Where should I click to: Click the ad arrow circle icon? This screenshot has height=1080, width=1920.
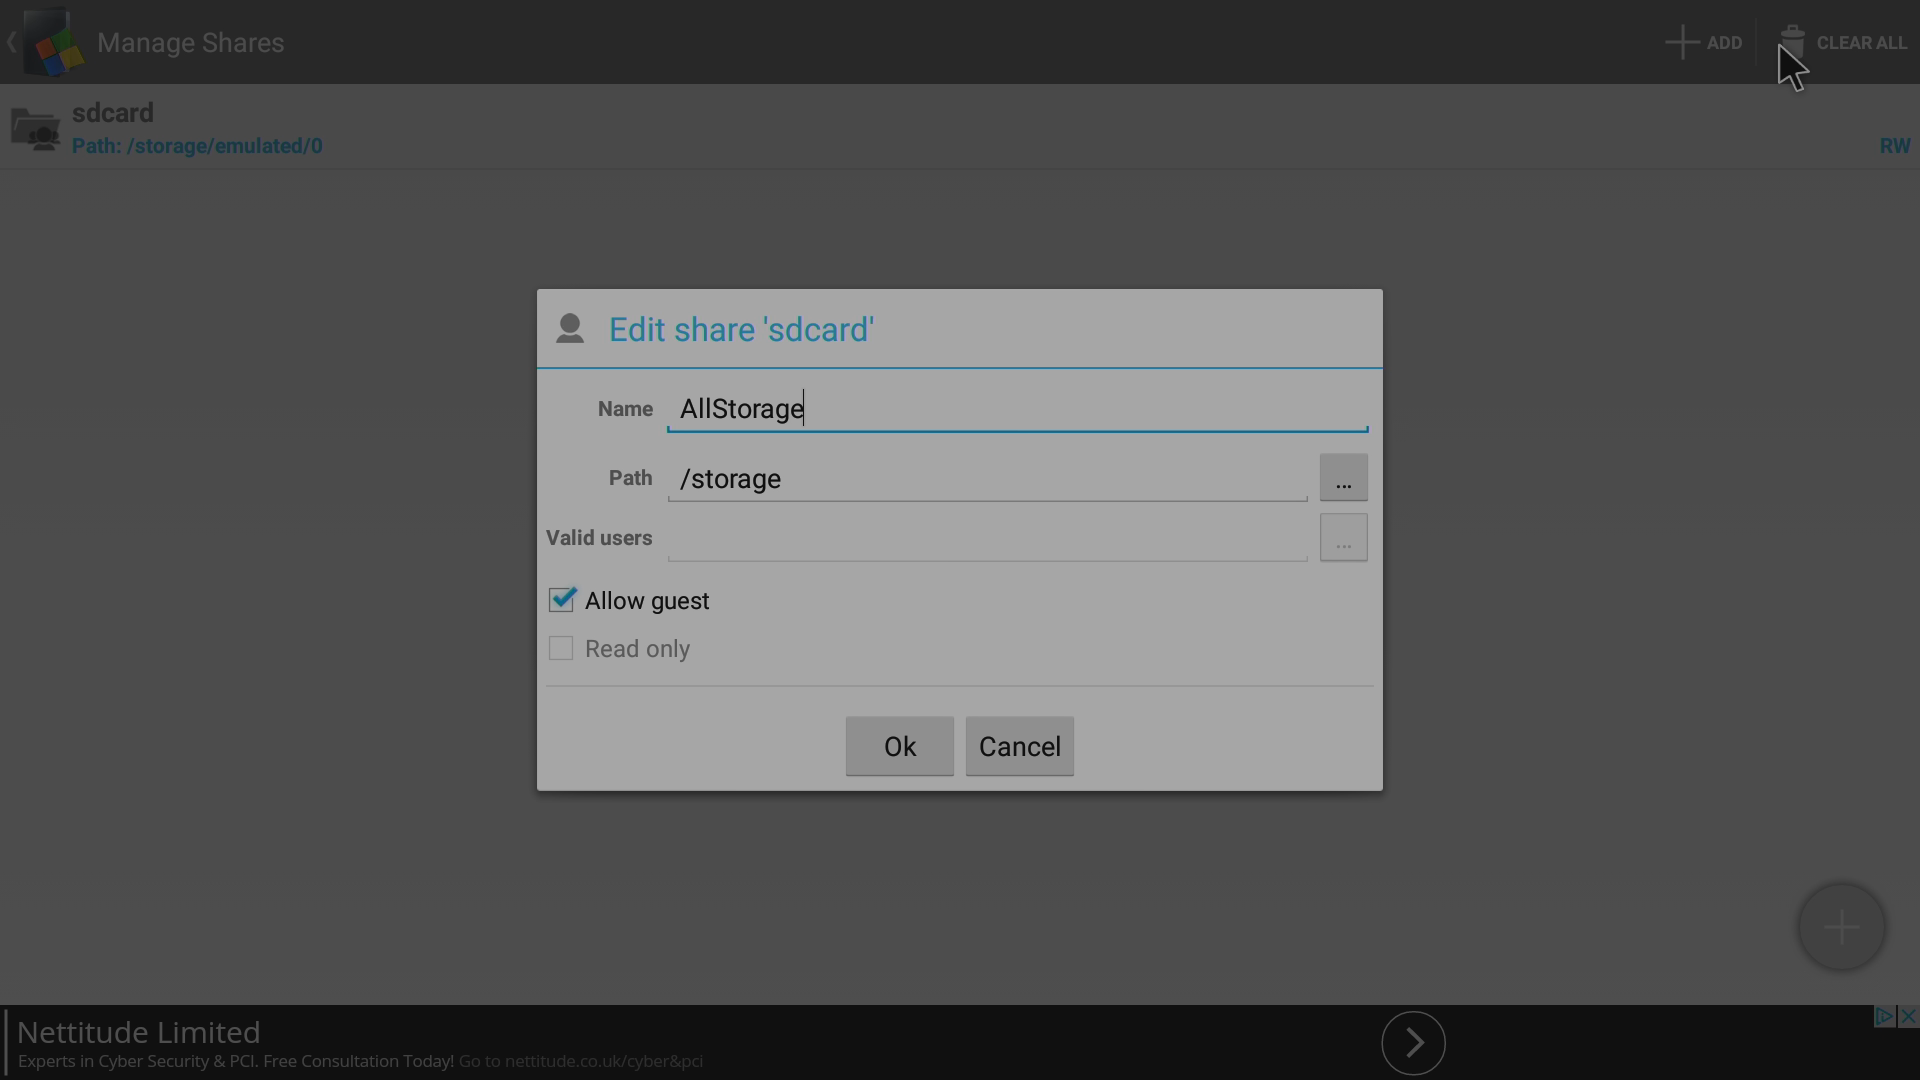click(1413, 1043)
